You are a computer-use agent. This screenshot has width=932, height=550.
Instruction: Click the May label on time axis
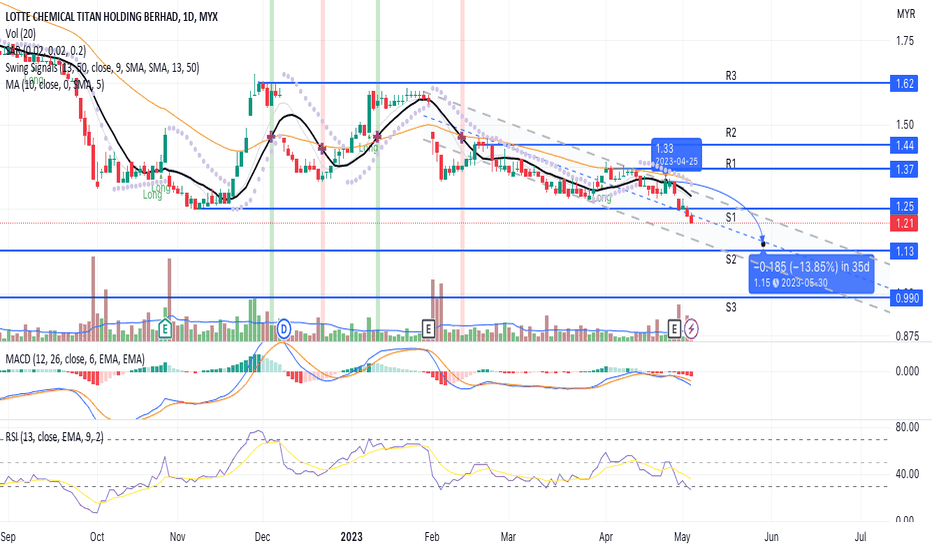click(682, 536)
